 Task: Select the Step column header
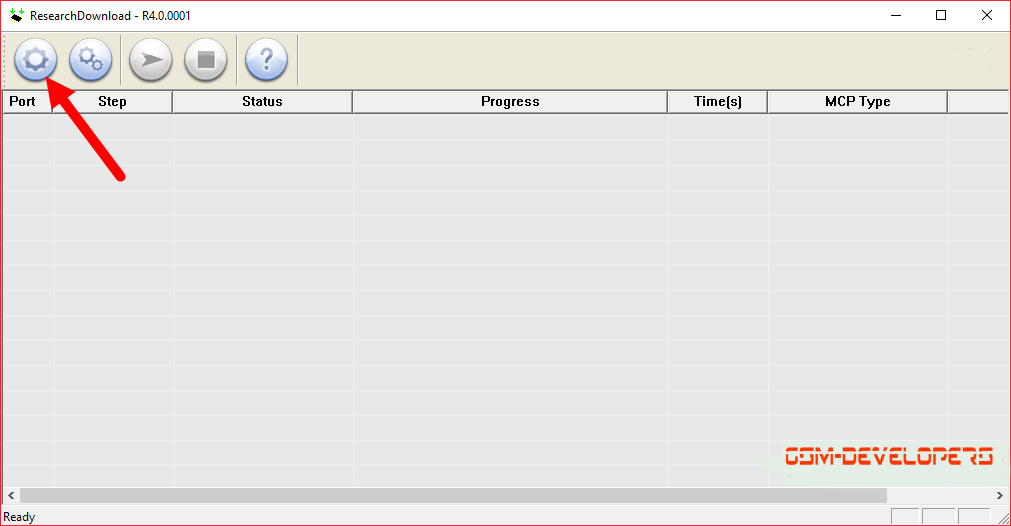[x=112, y=102]
